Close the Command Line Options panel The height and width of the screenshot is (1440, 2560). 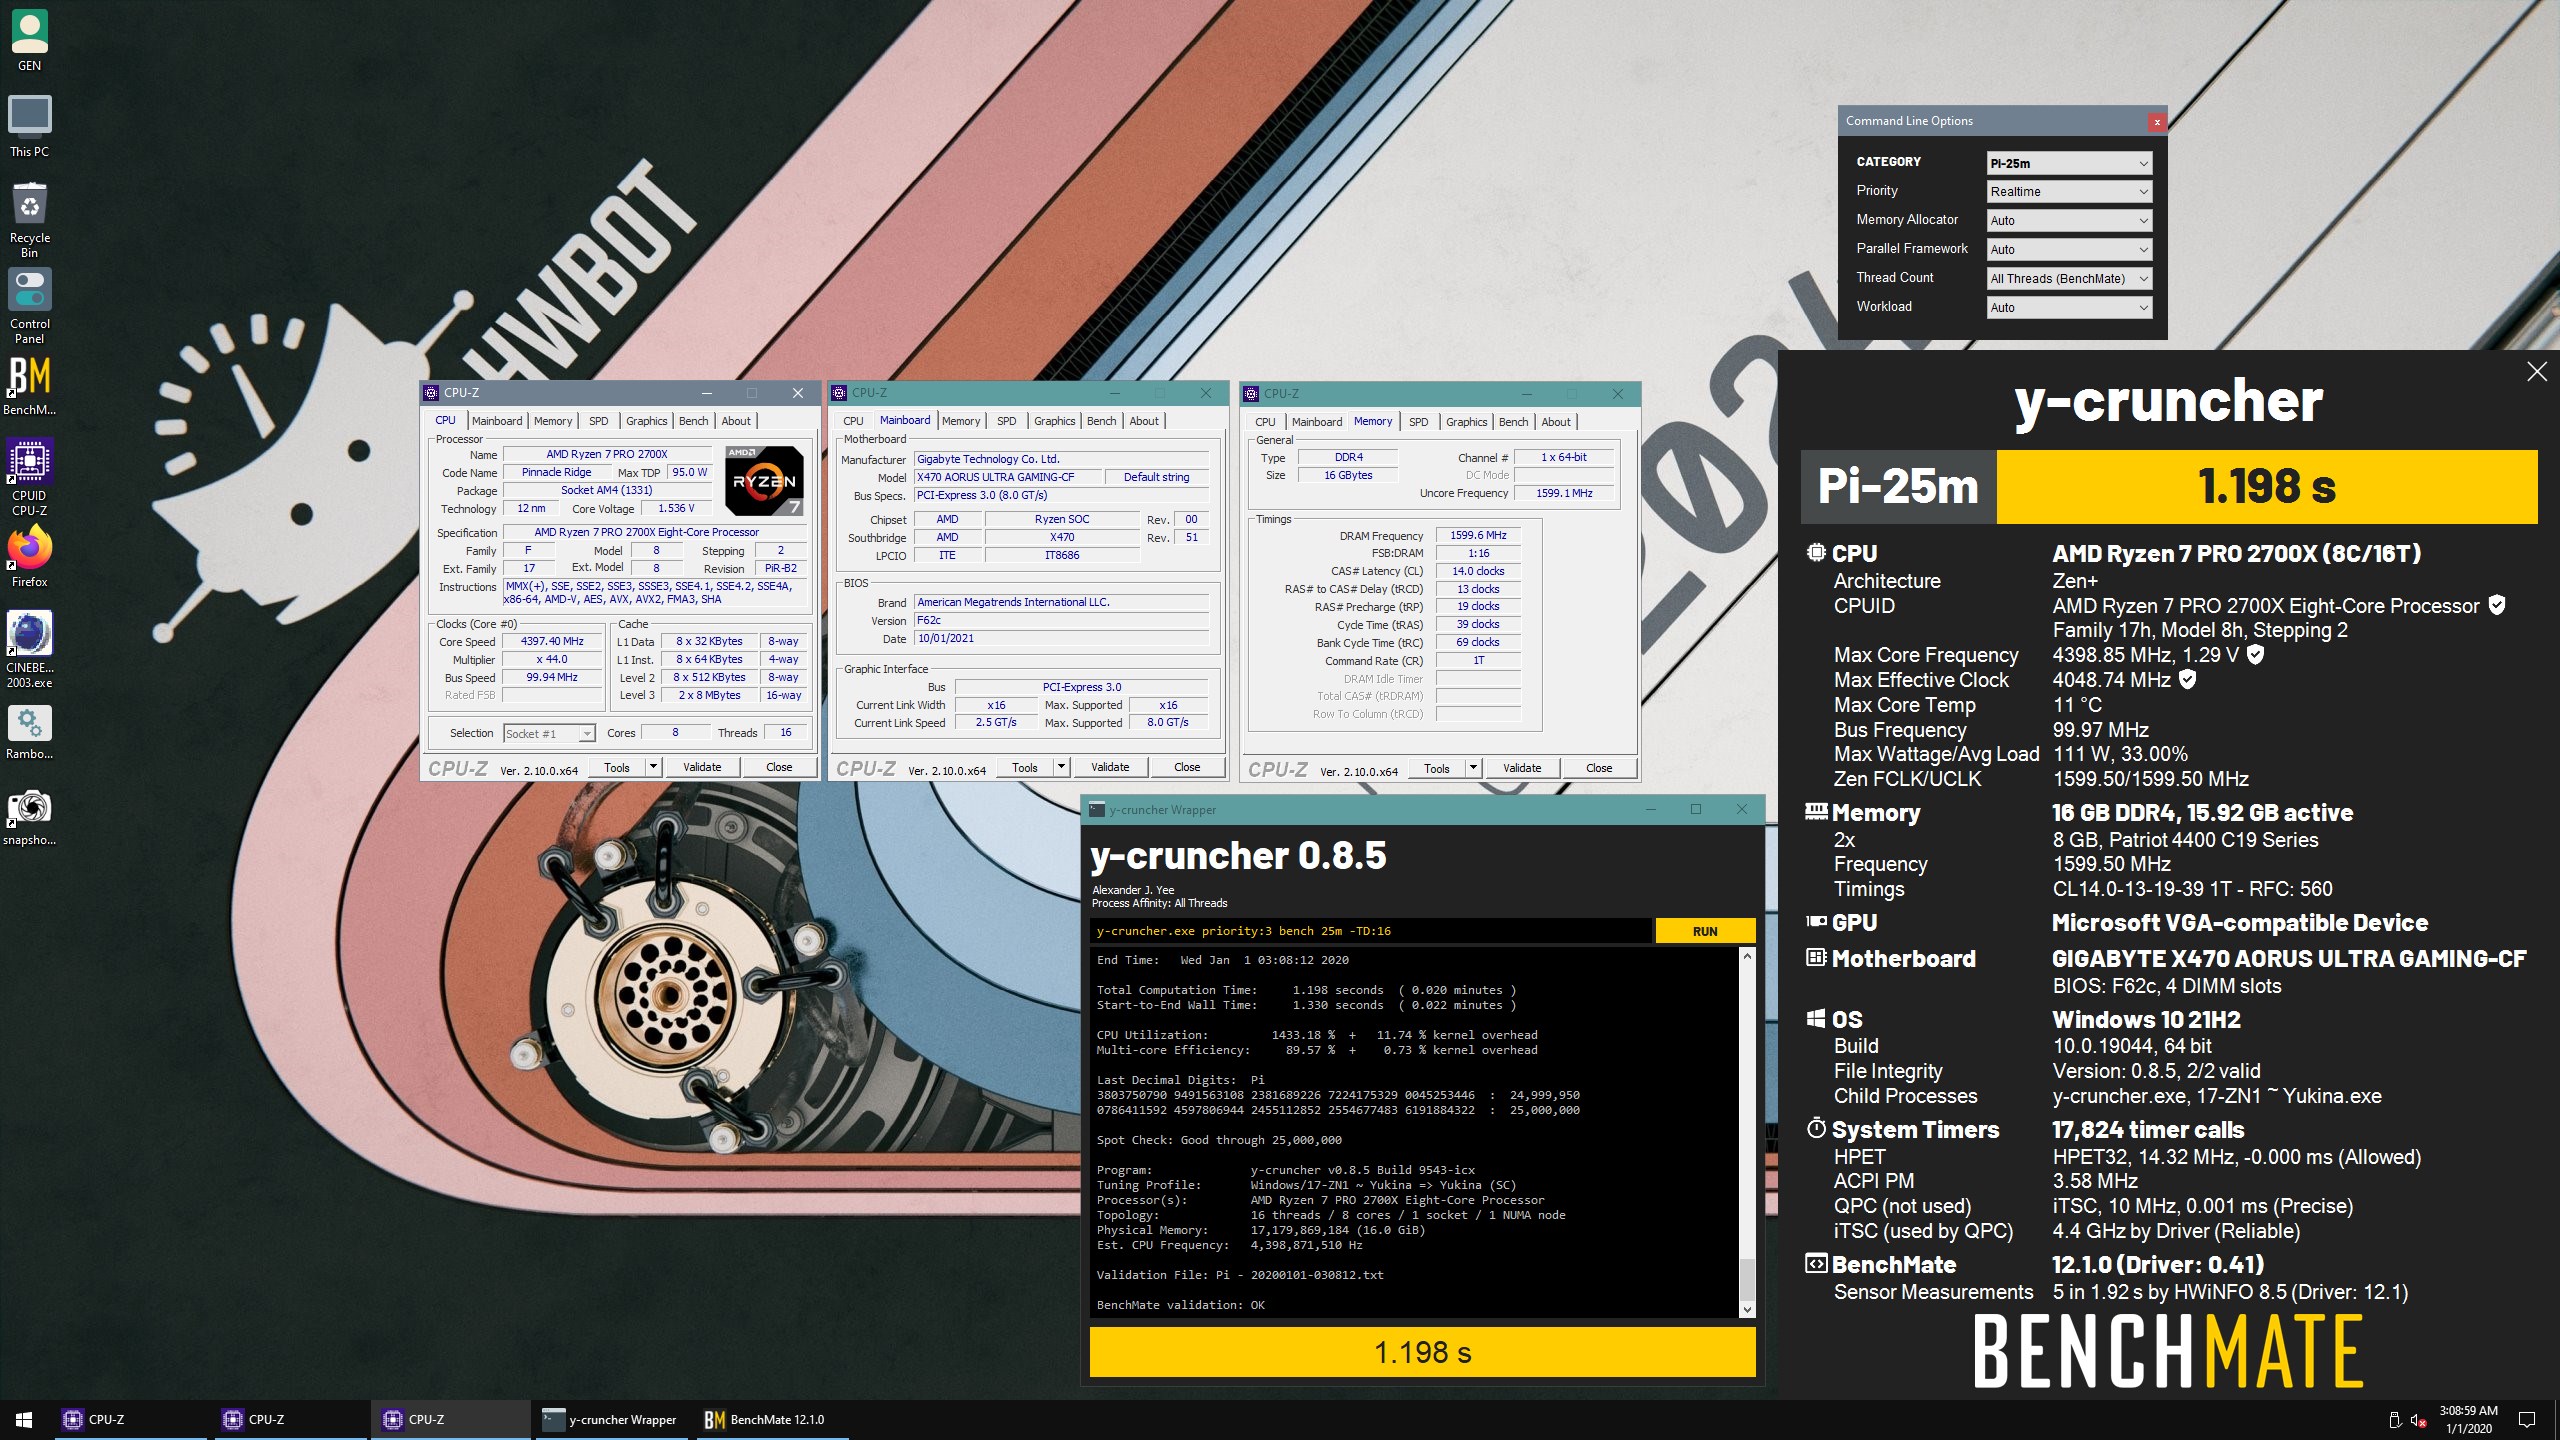coord(2157,121)
